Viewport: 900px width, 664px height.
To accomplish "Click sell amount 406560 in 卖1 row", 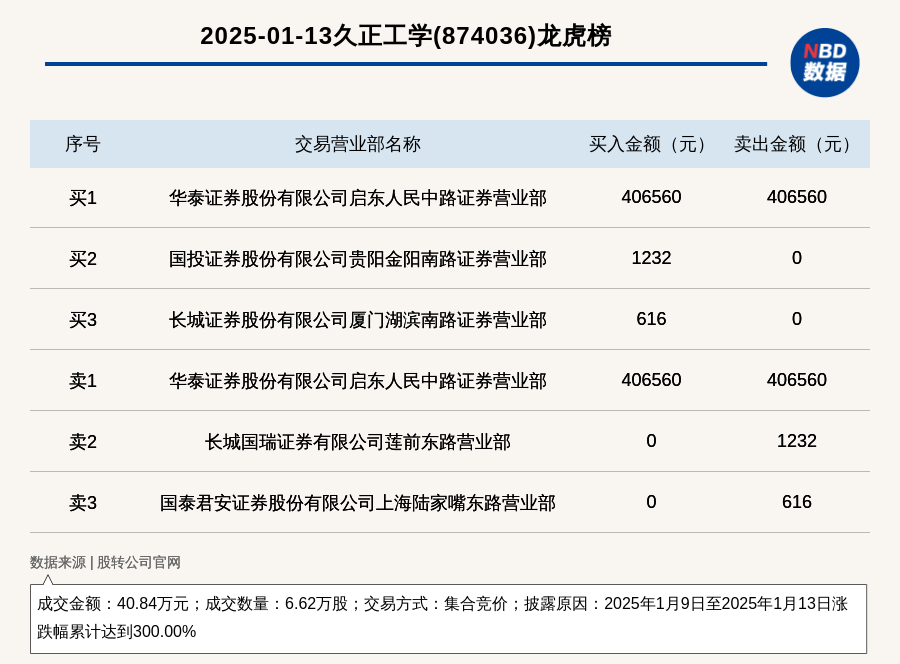I will point(796,379).
